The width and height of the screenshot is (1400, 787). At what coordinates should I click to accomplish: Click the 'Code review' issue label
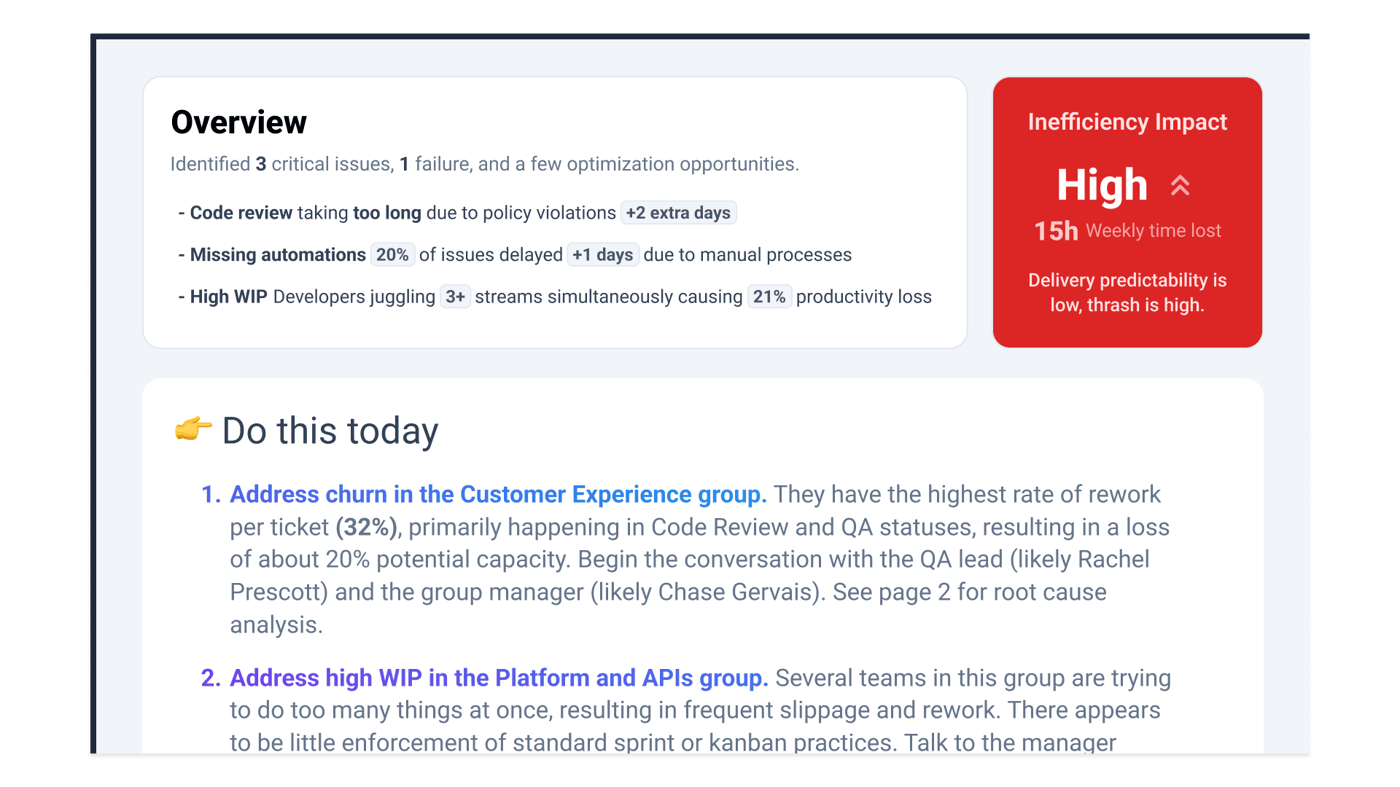pyautogui.click(x=241, y=213)
